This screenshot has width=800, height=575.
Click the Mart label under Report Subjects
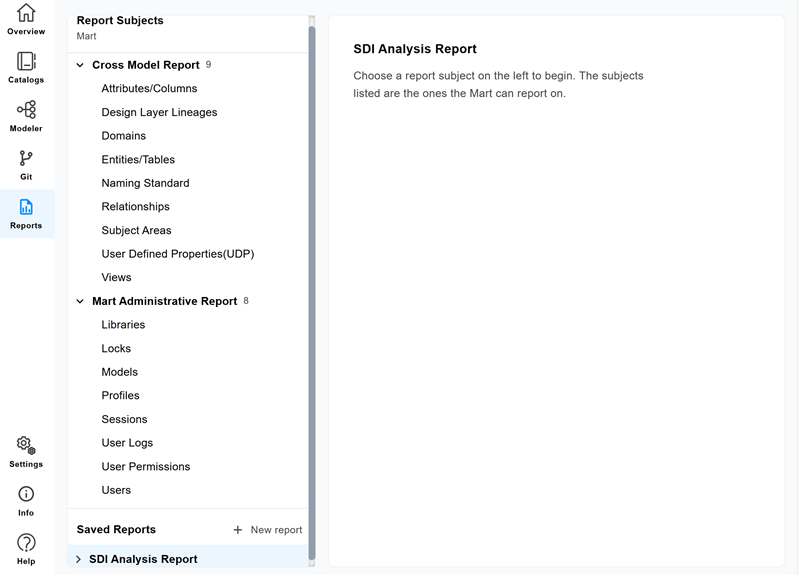tap(86, 36)
